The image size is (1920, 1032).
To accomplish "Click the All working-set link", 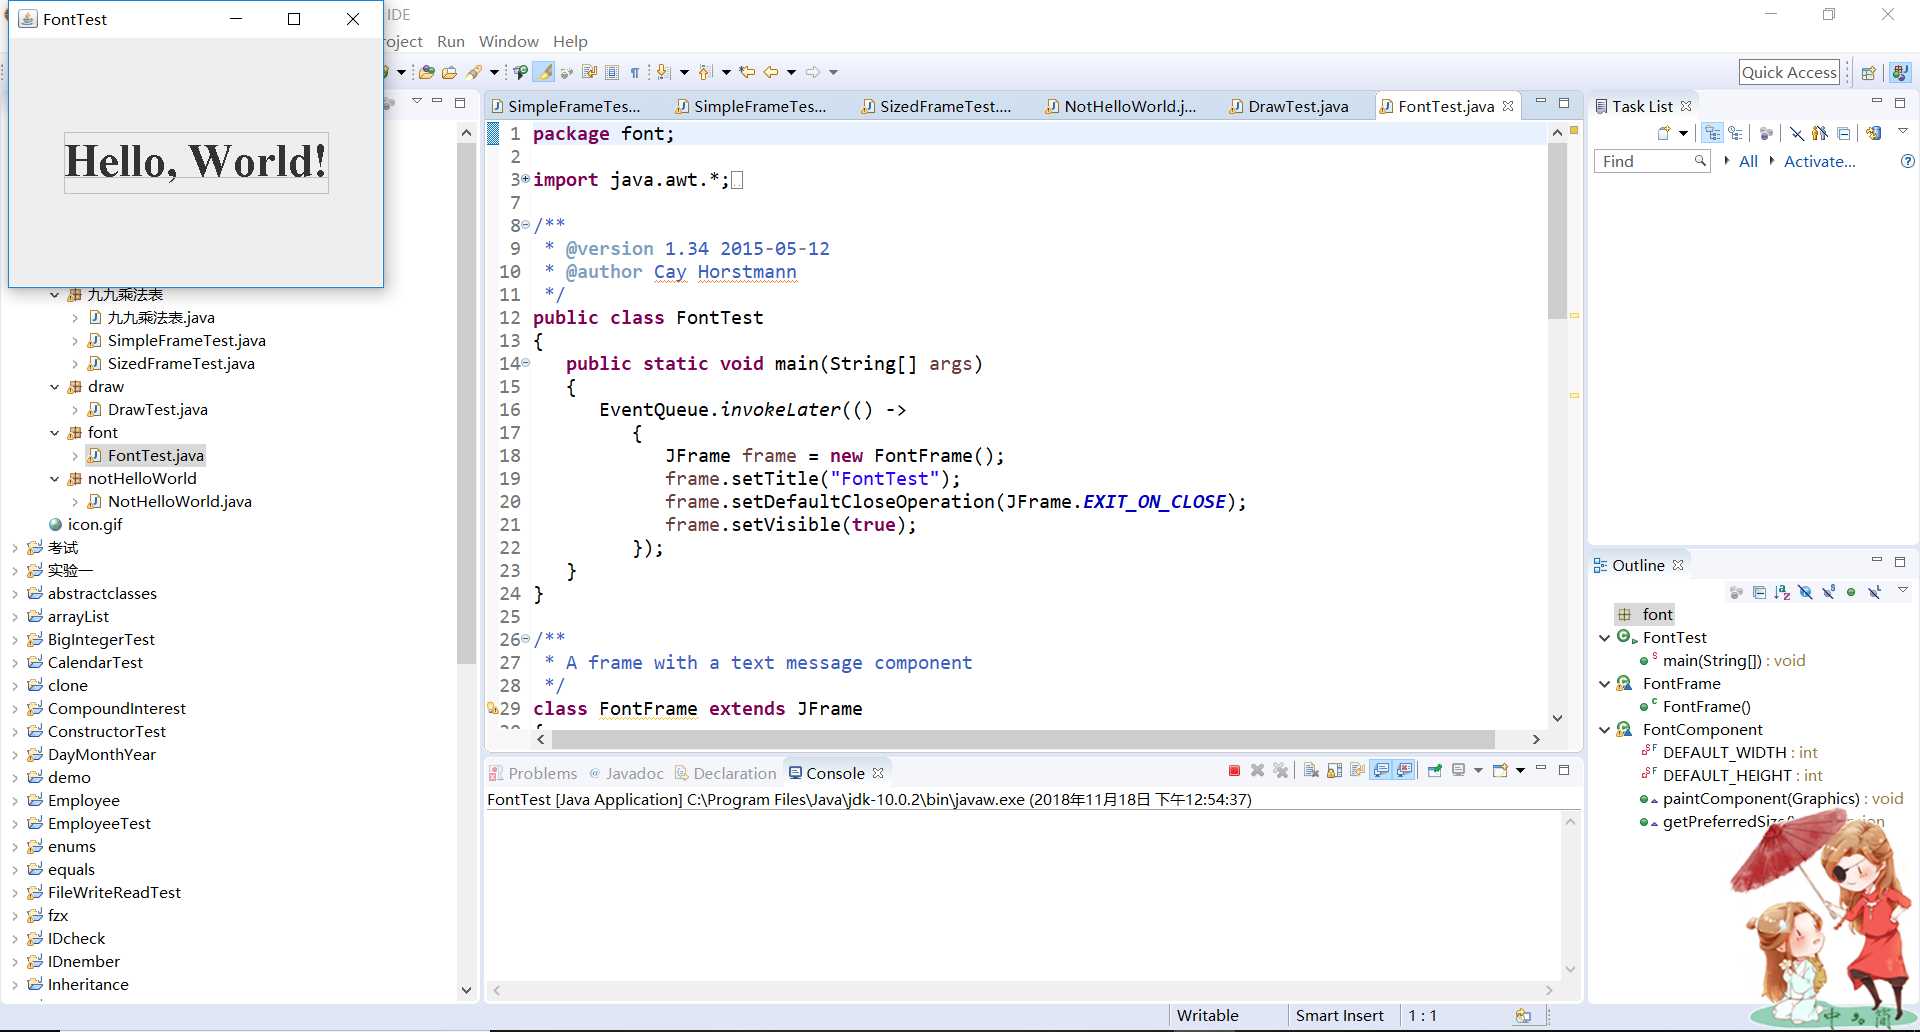I will [1748, 161].
